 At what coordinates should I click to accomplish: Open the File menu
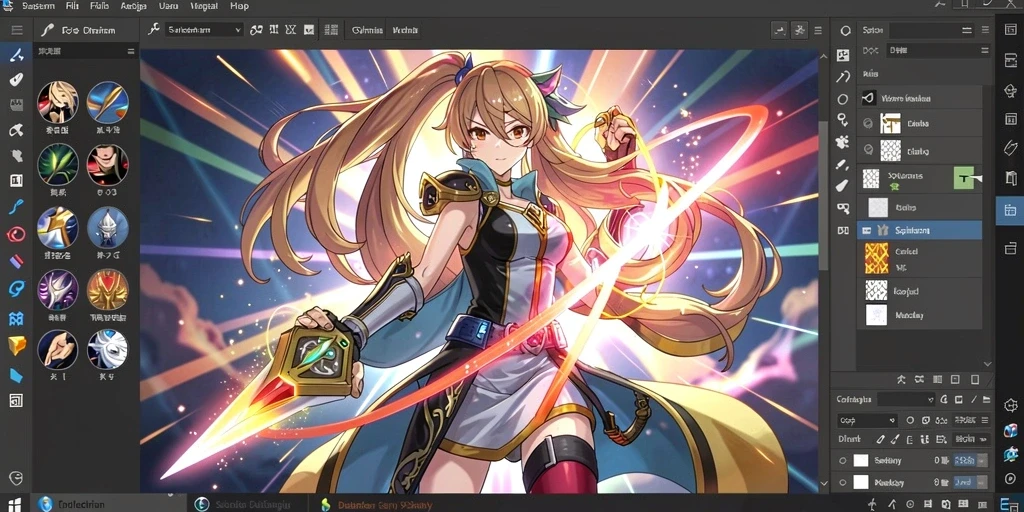click(x=72, y=6)
